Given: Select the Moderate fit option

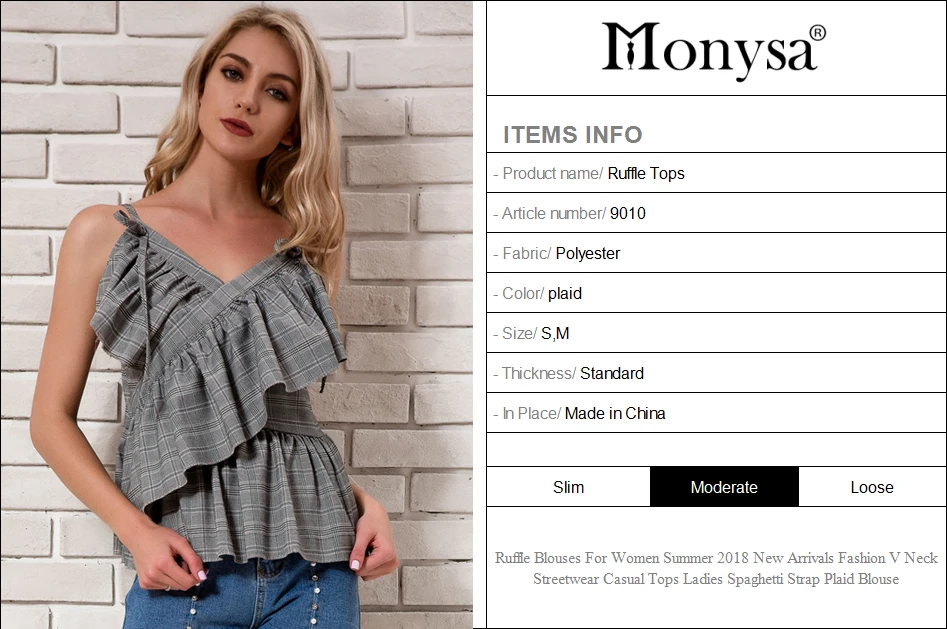Looking at the screenshot, I should tap(724, 487).
